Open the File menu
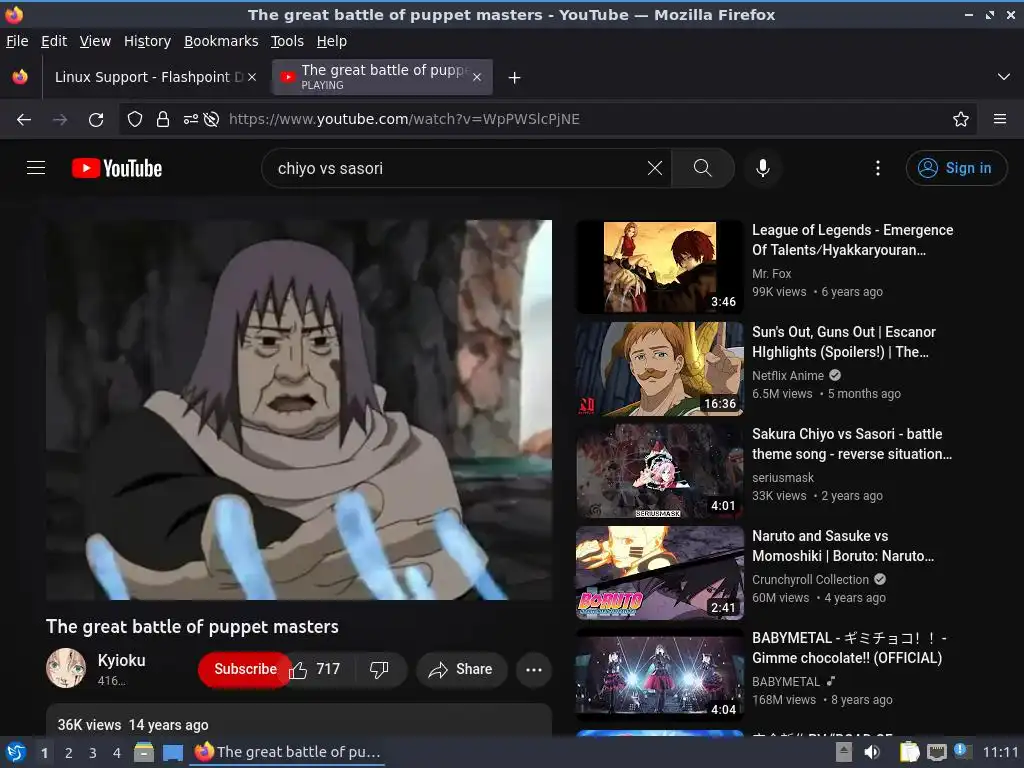 coord(17,41)
